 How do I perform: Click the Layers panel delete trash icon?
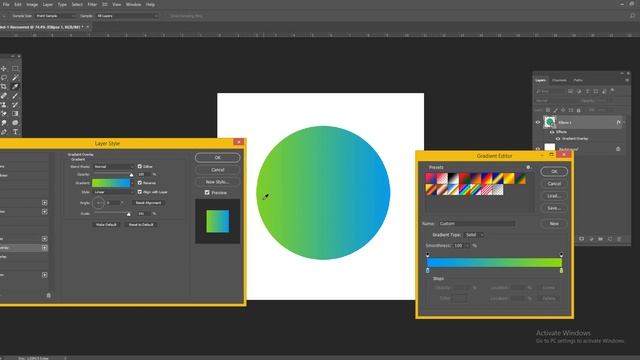click(x=619, y=239)
